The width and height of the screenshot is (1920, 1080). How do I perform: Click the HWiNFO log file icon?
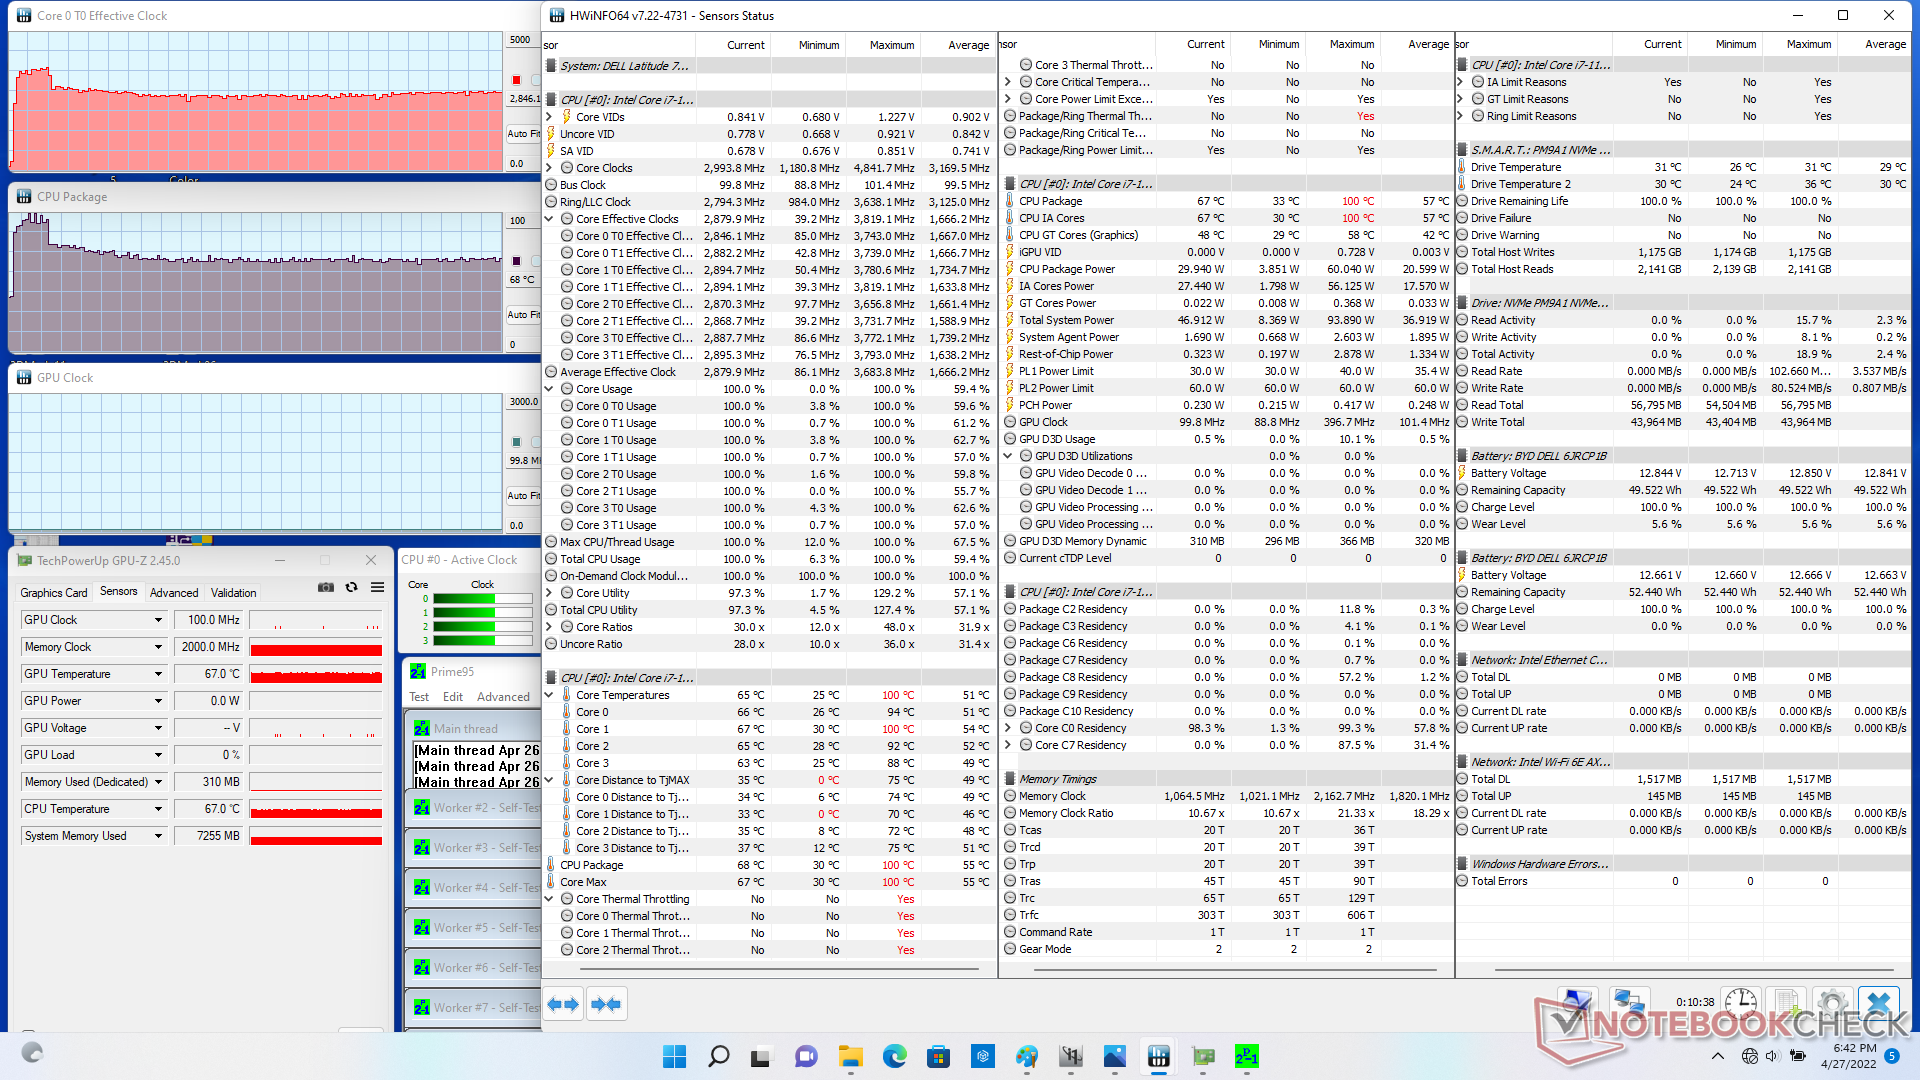point(1786,1002)
